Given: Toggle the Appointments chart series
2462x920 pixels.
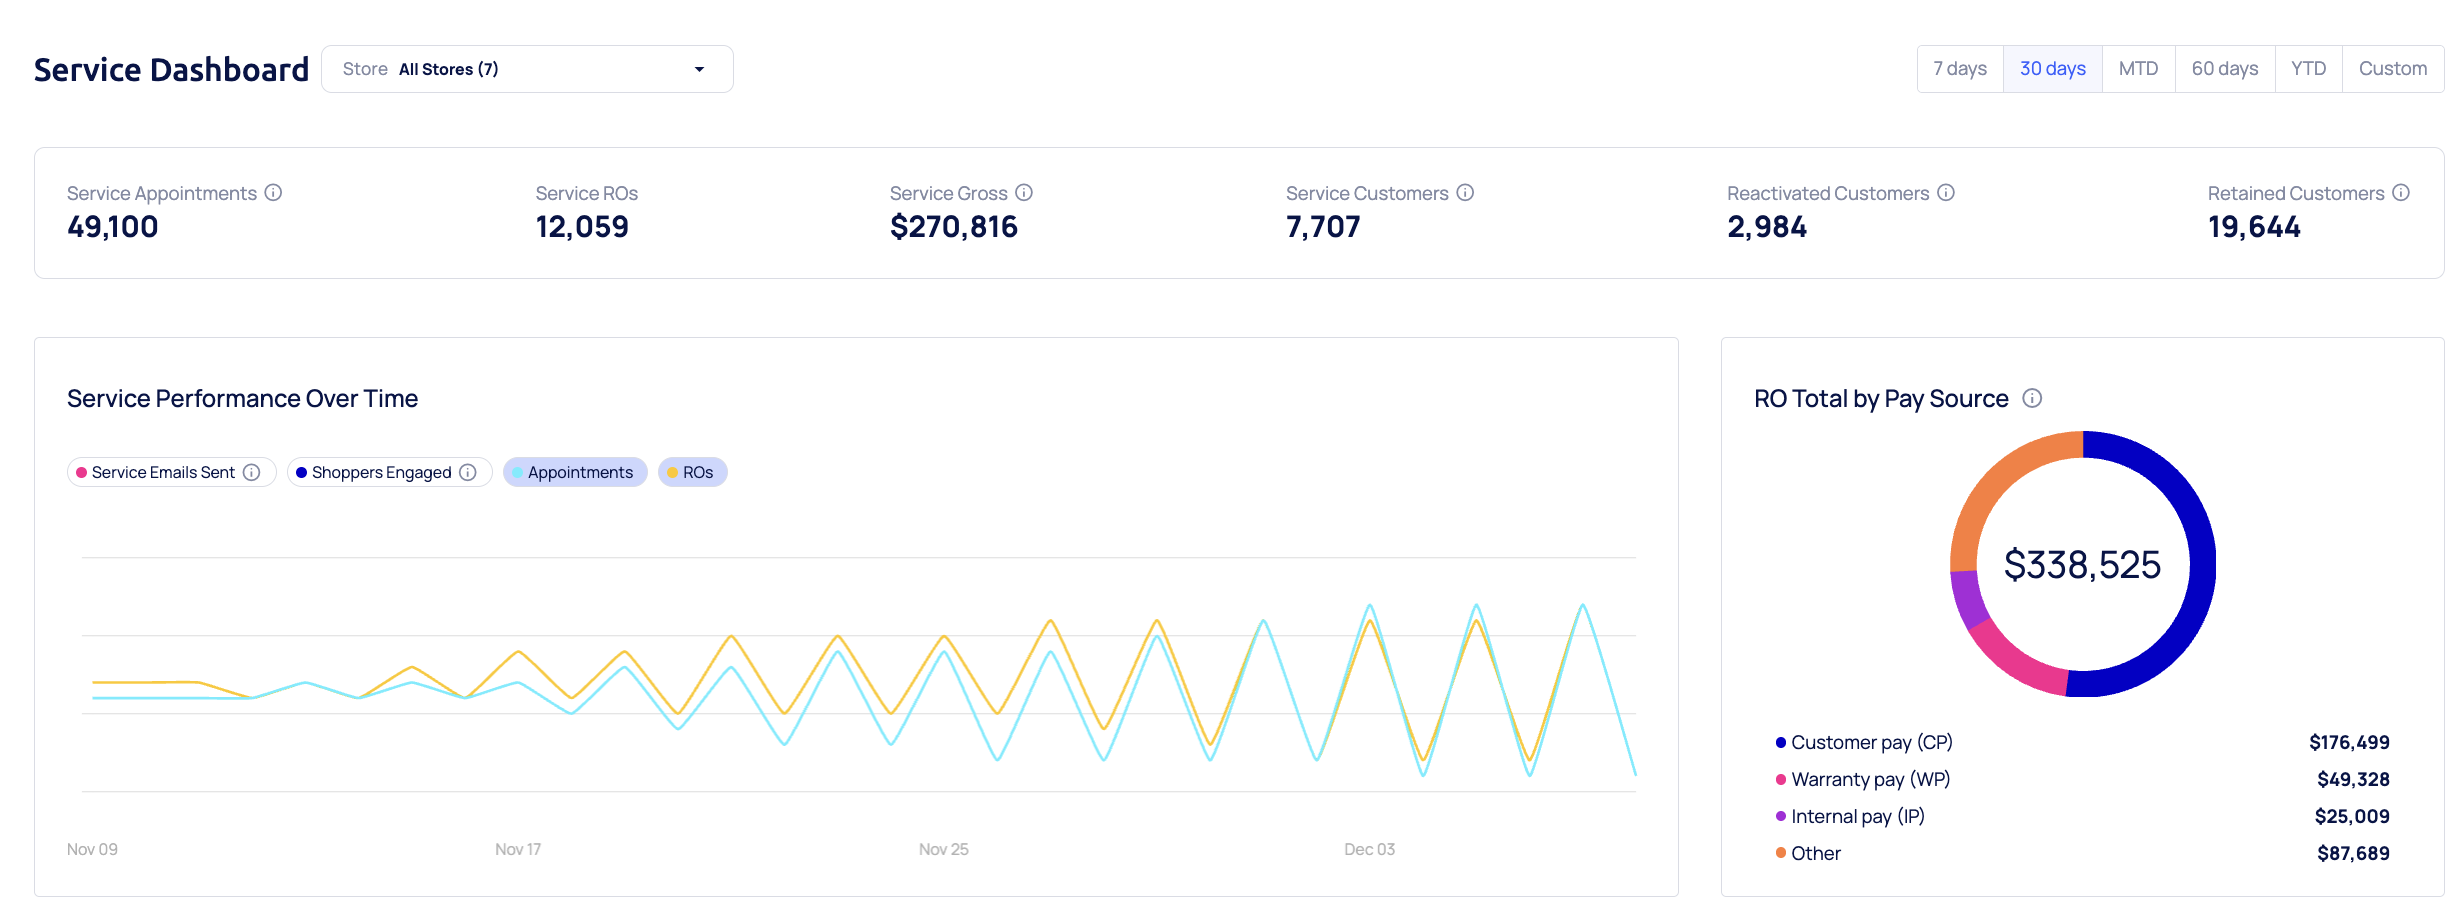Looking at the screenshot, I should click(x=575, y=472).
